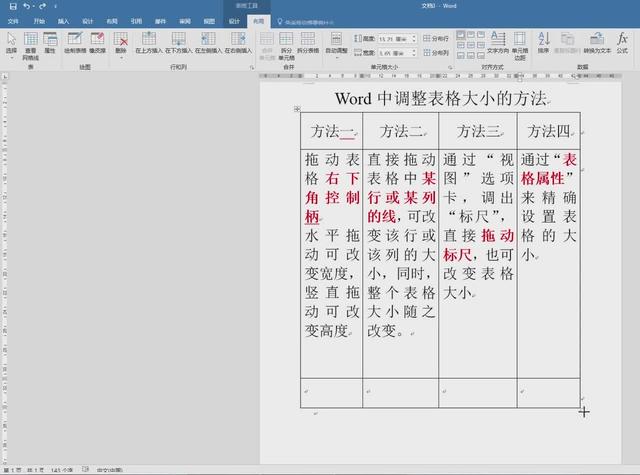Click the row height input field
The width and height of the screenshot is (640, 475).
pos(394,39)
